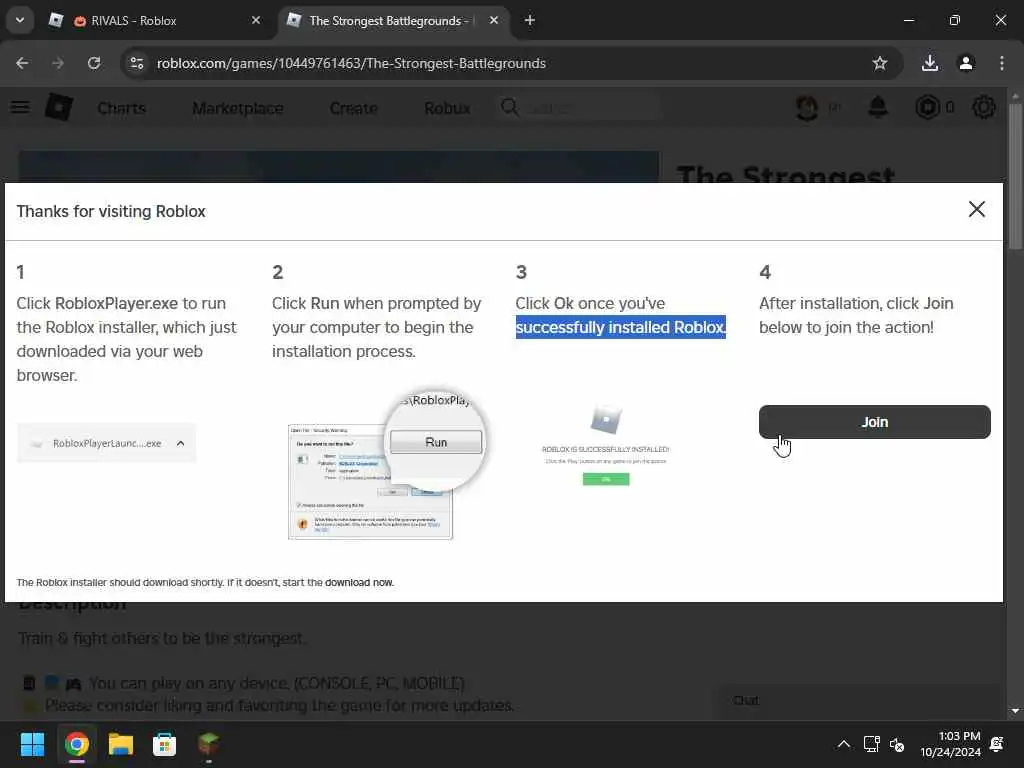Open the Robux balance icon
Screen dimensions: 1024x768
tap(927, 107)
